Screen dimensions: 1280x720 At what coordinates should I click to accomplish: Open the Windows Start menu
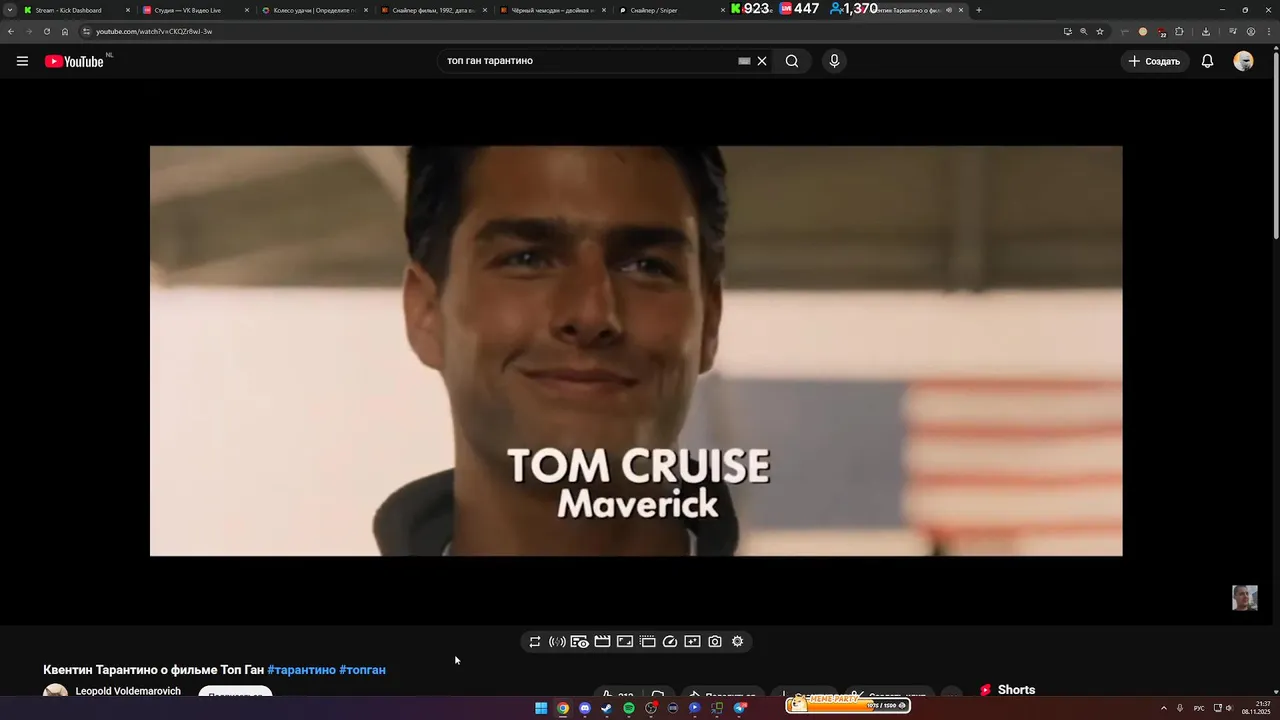541,708
